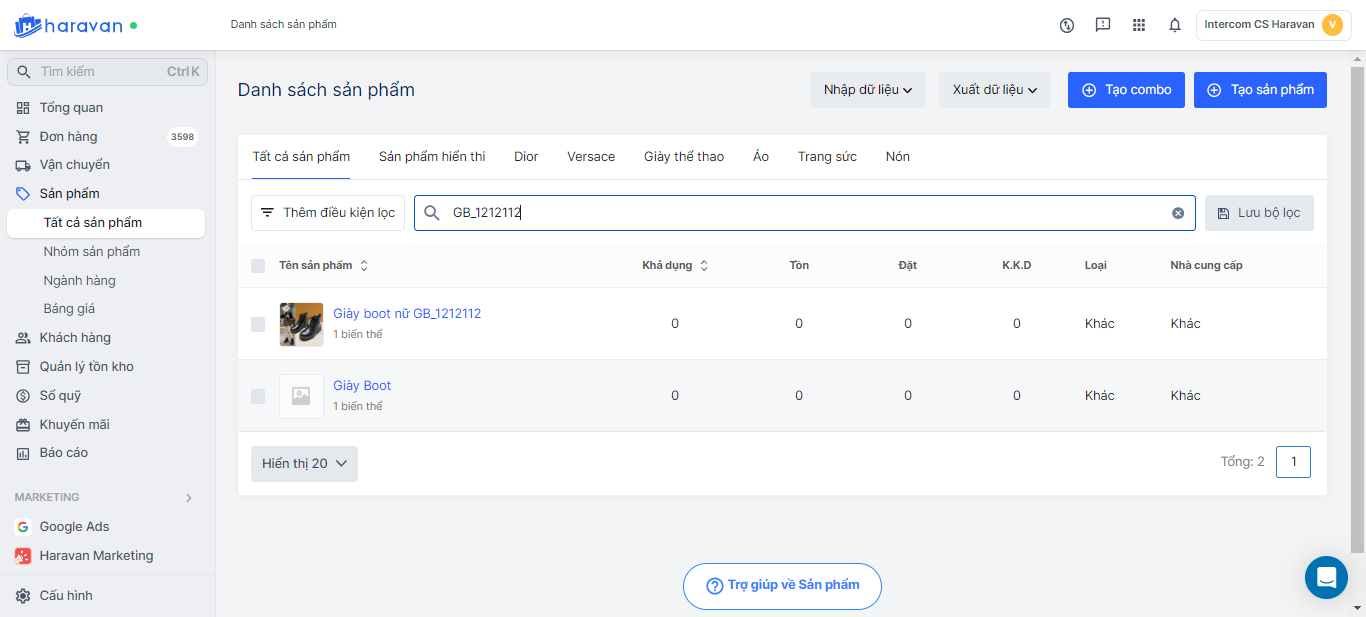Open the Intercom chat bubble
Viewport: 1366px width, 617px height.
pyautogui.click(x=1326, y=577)
